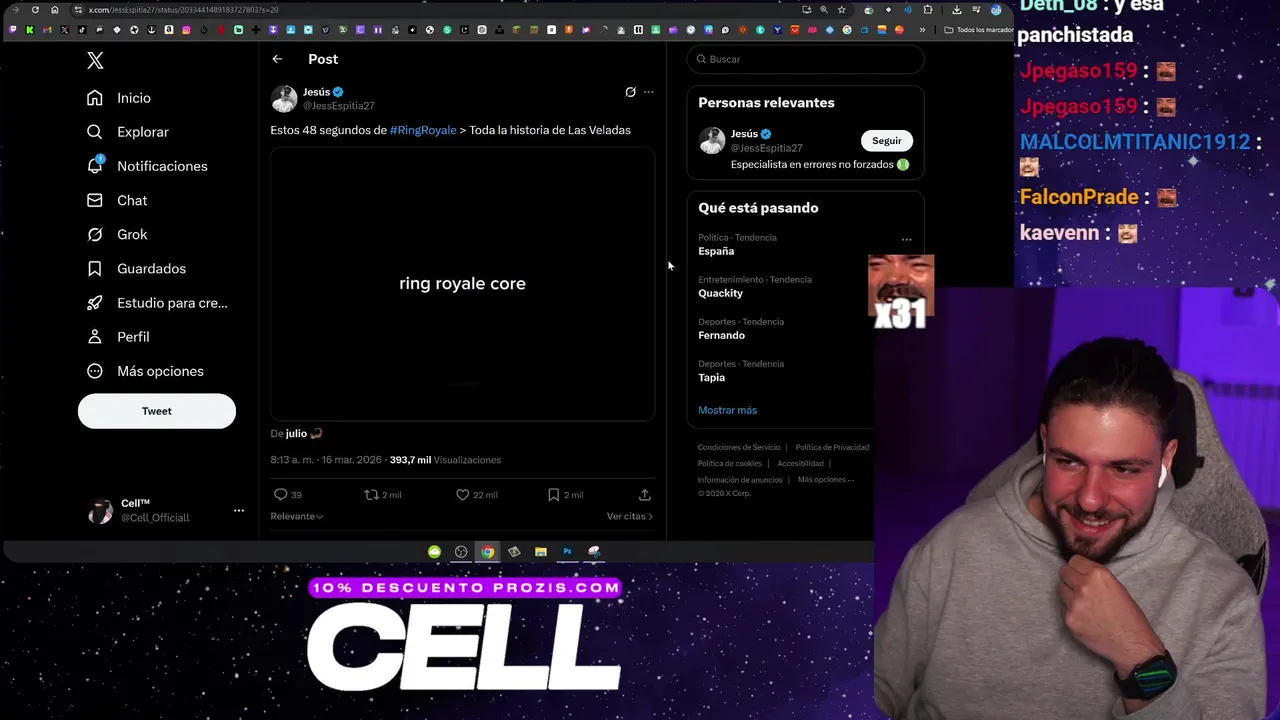Open Política de cookies footer link

pyautogui.click(x=730, y=463)
